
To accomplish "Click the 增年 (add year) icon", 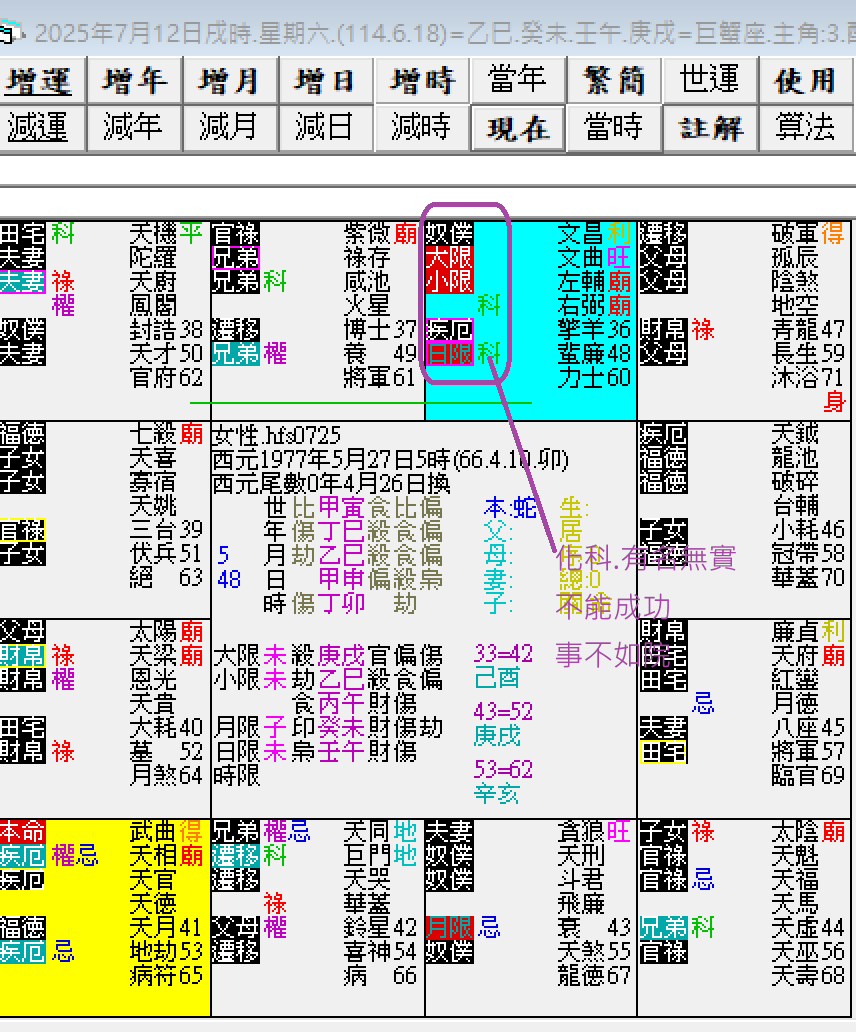I will click(134, 81).
